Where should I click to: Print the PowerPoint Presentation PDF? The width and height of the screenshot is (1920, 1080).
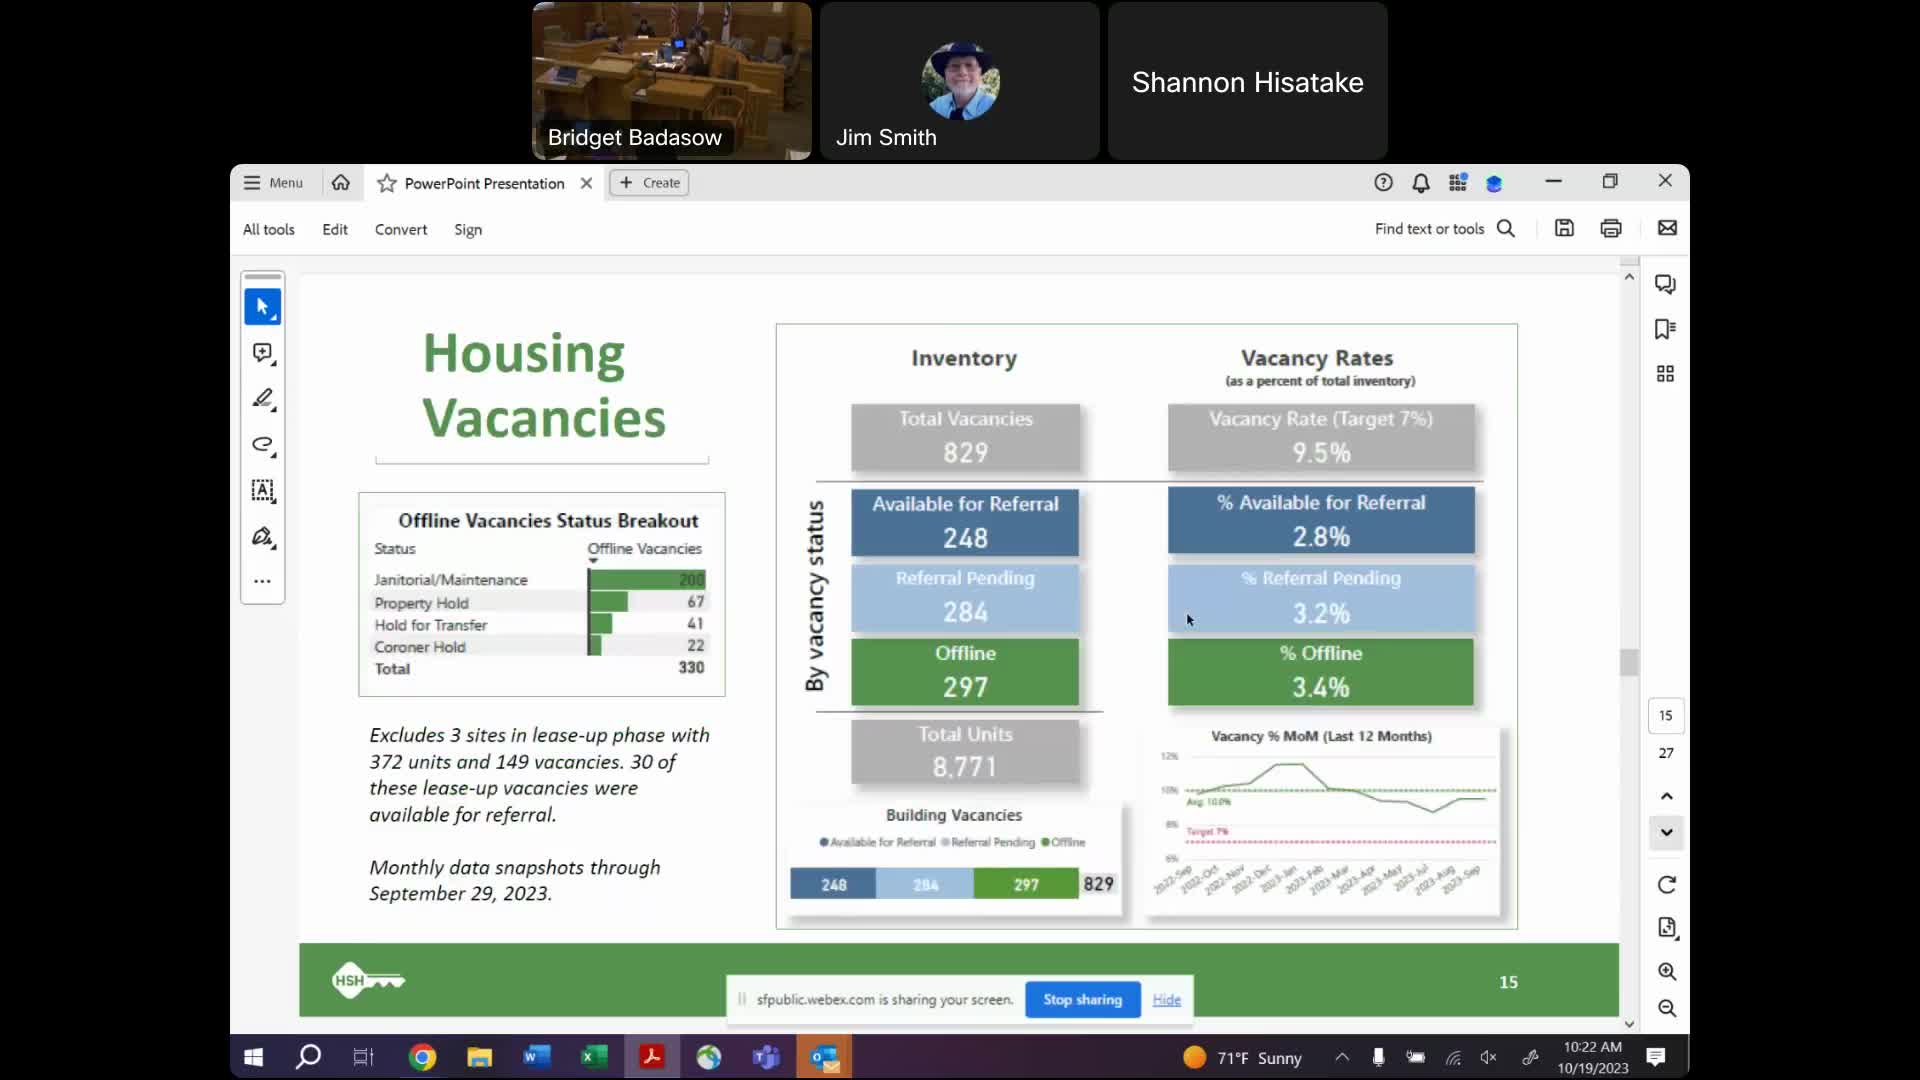(1611, 228)
